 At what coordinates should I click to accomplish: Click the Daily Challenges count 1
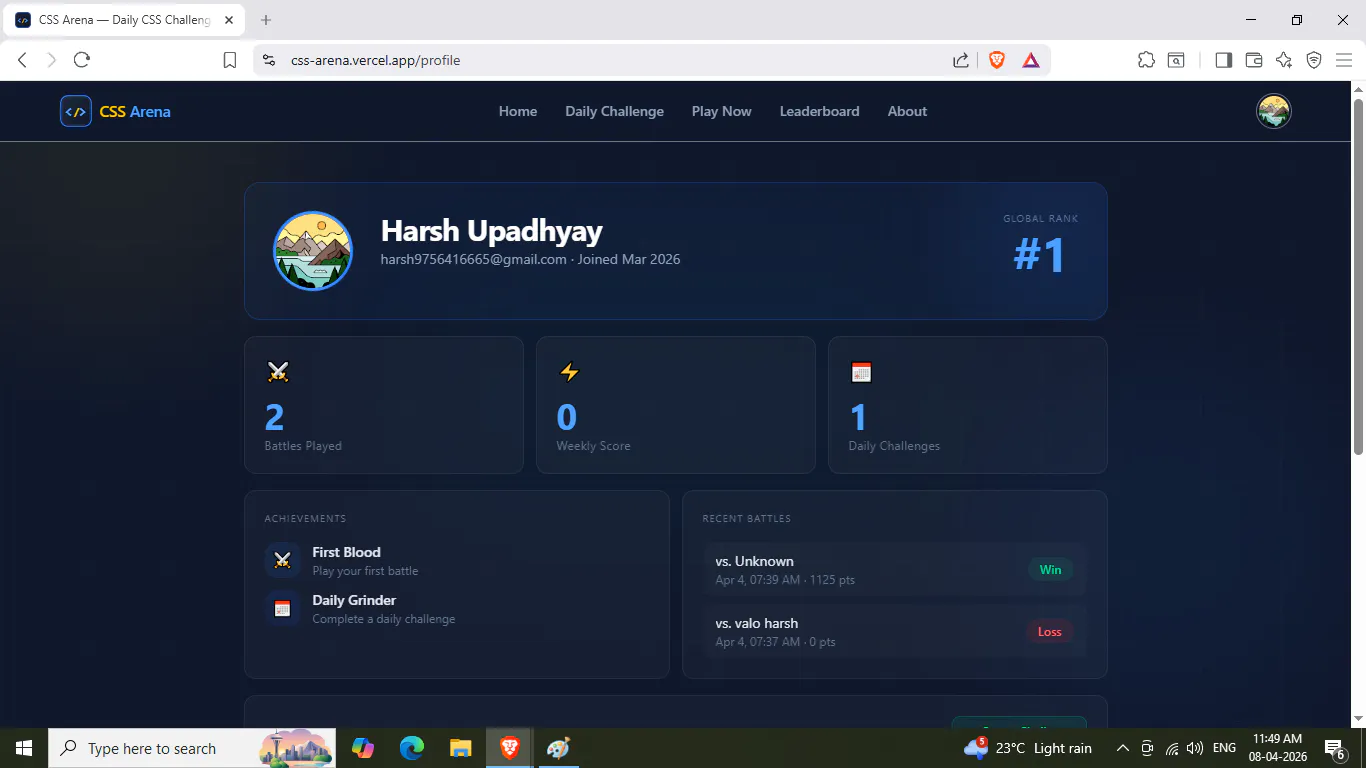[x=858, y=417]
